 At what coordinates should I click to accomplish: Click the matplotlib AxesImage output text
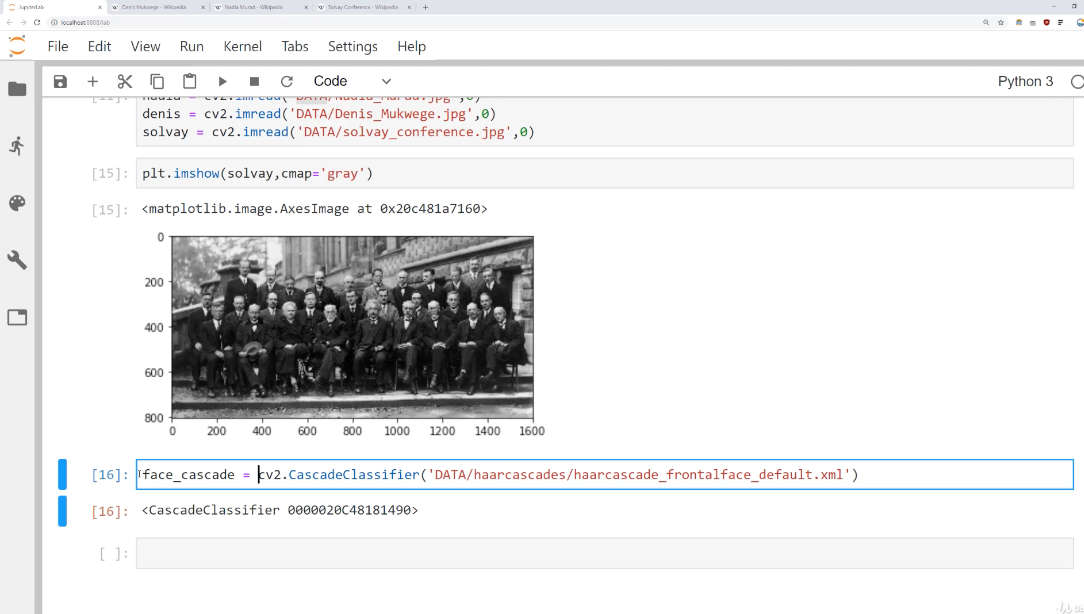click(x=315, y=209)
